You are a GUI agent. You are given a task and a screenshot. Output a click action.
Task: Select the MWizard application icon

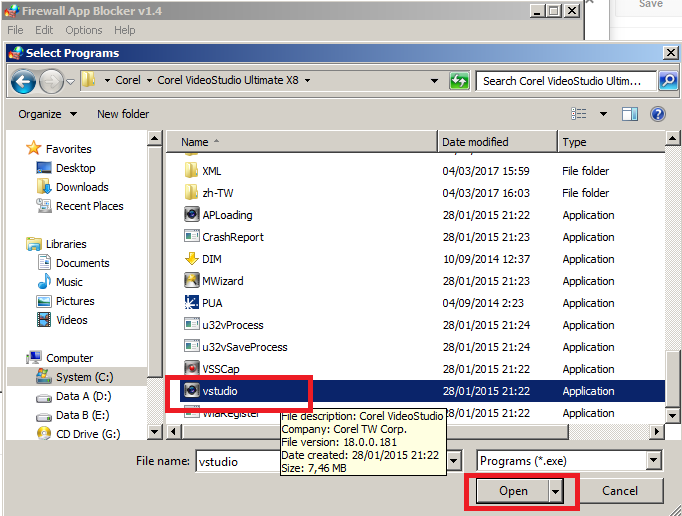pyautogui.click(x=191, y=281)
